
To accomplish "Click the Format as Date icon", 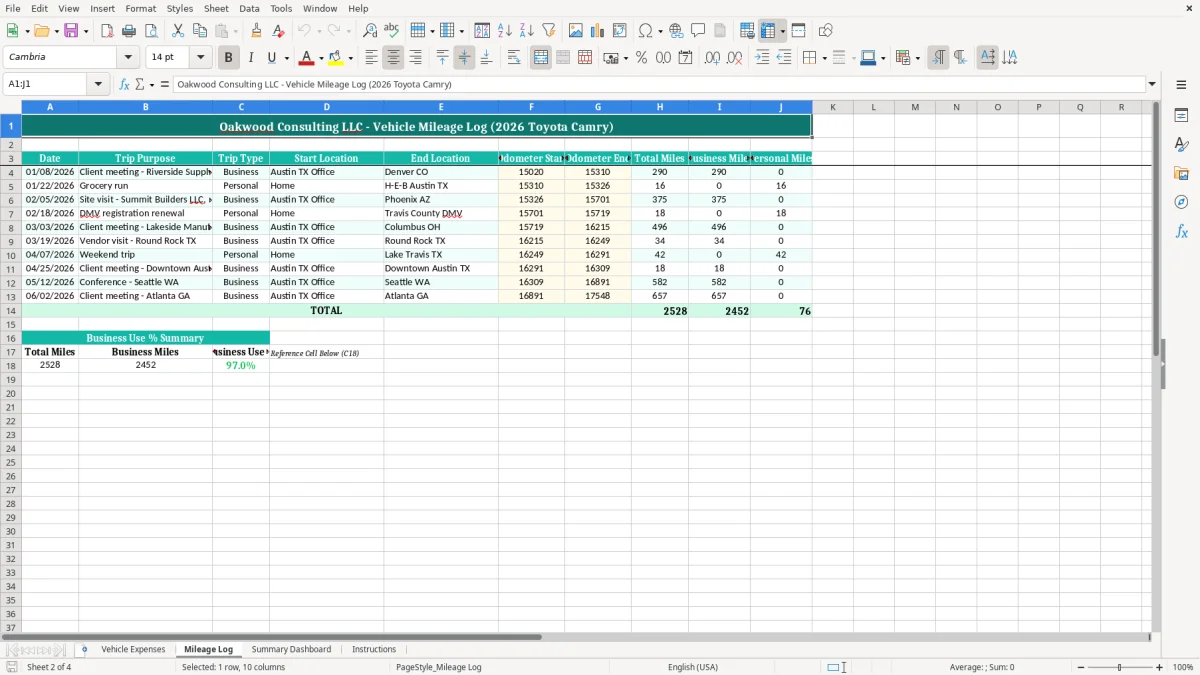I will click(686, 58).
